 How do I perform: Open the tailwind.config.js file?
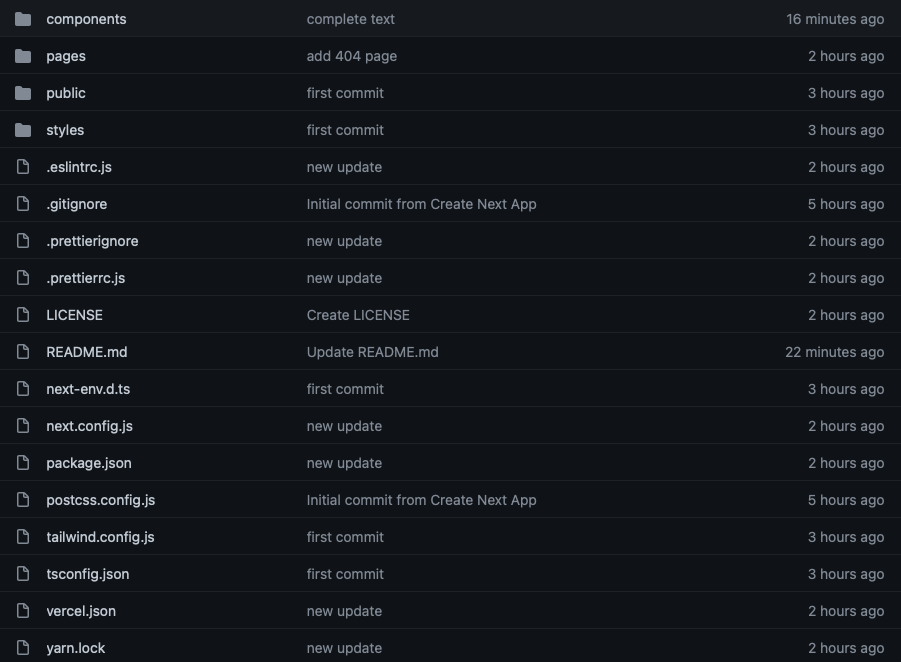[x=100, y=536]
